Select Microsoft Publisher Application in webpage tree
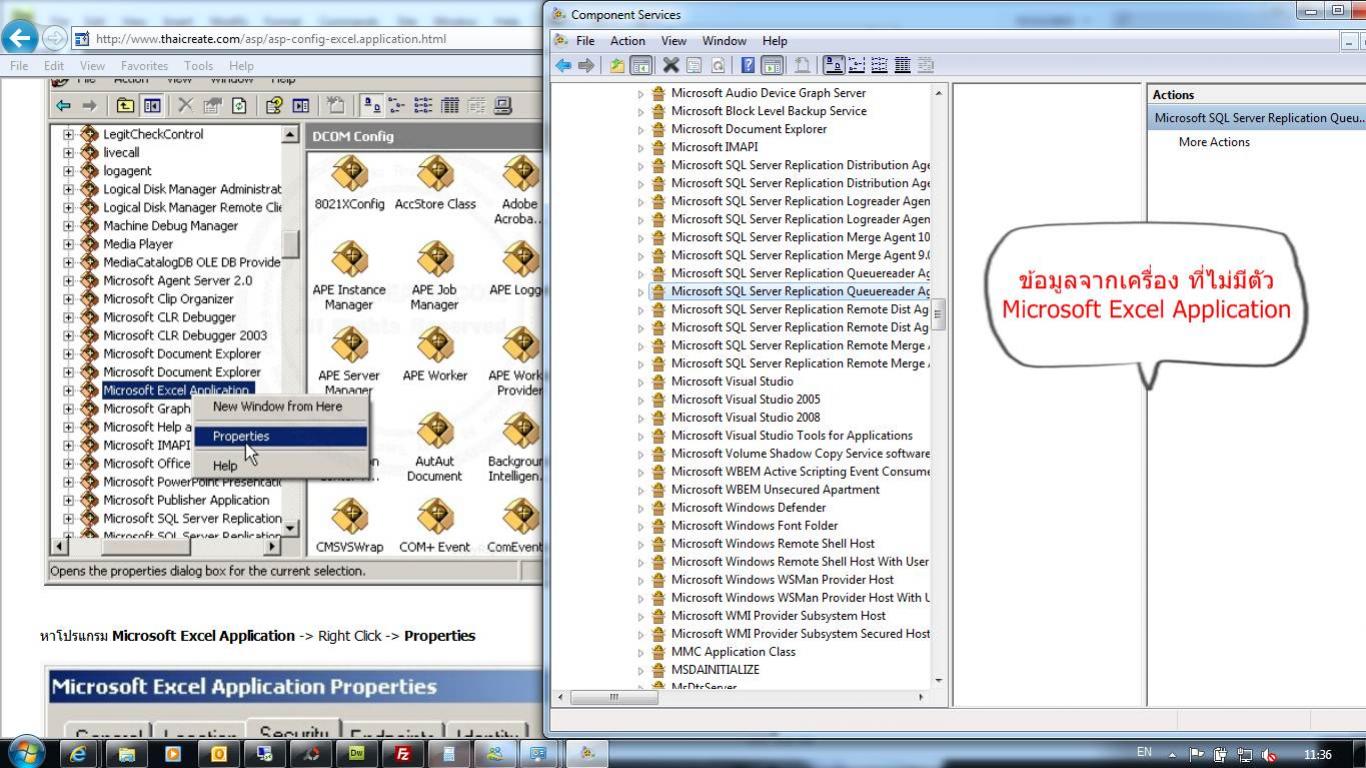The height and width of the screenshot is (768, 1366). [x=186, y=500]
